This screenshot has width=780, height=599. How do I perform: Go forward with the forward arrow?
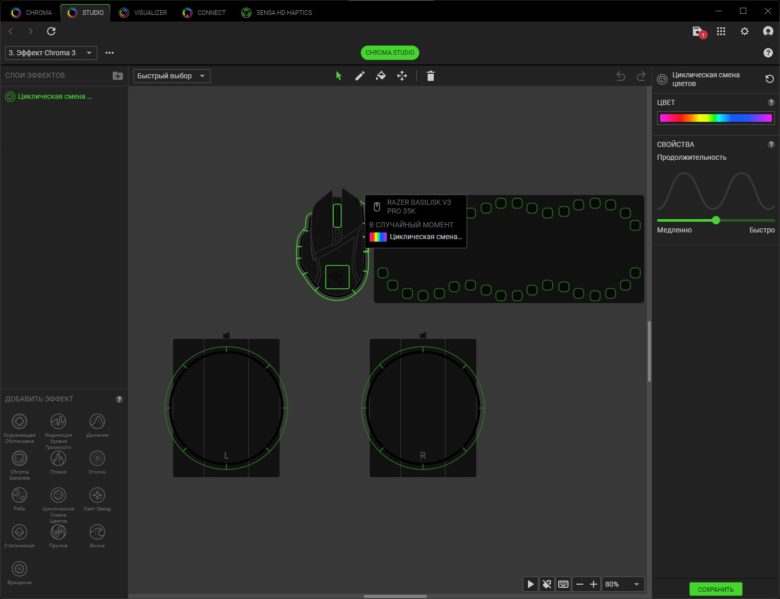[30, 31]
